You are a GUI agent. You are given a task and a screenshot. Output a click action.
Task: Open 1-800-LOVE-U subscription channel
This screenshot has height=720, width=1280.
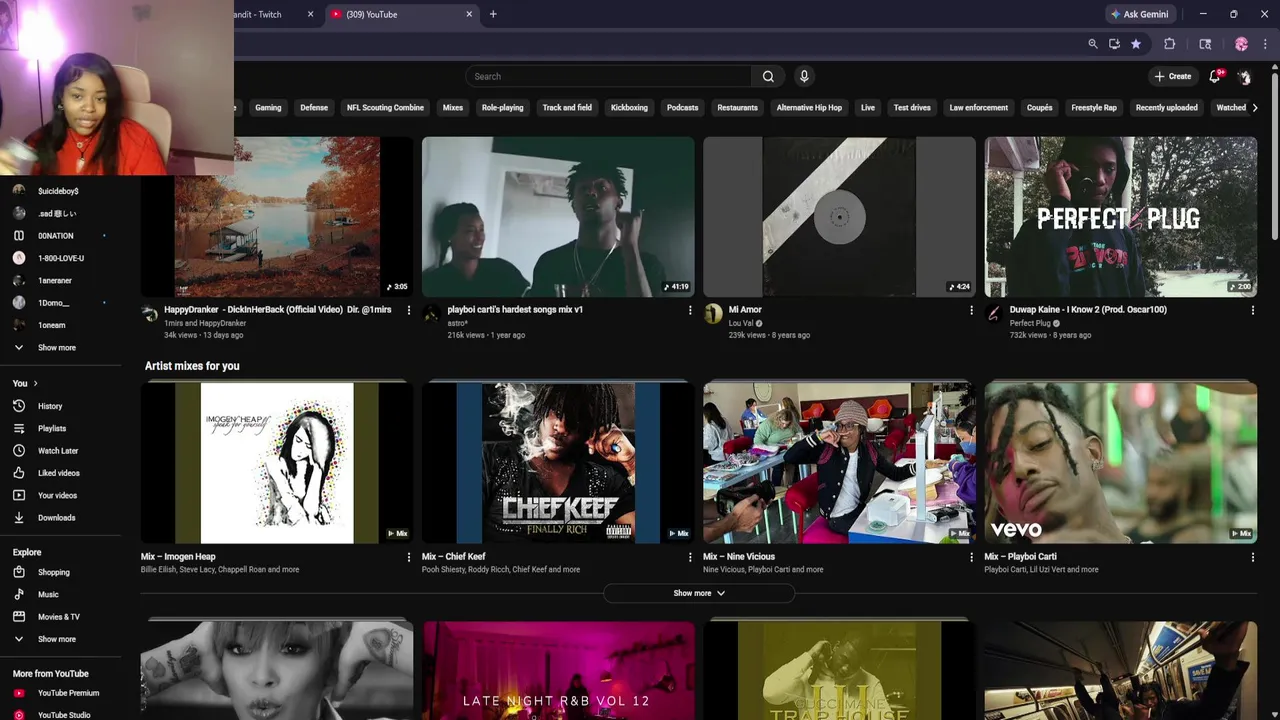(60, 258)
